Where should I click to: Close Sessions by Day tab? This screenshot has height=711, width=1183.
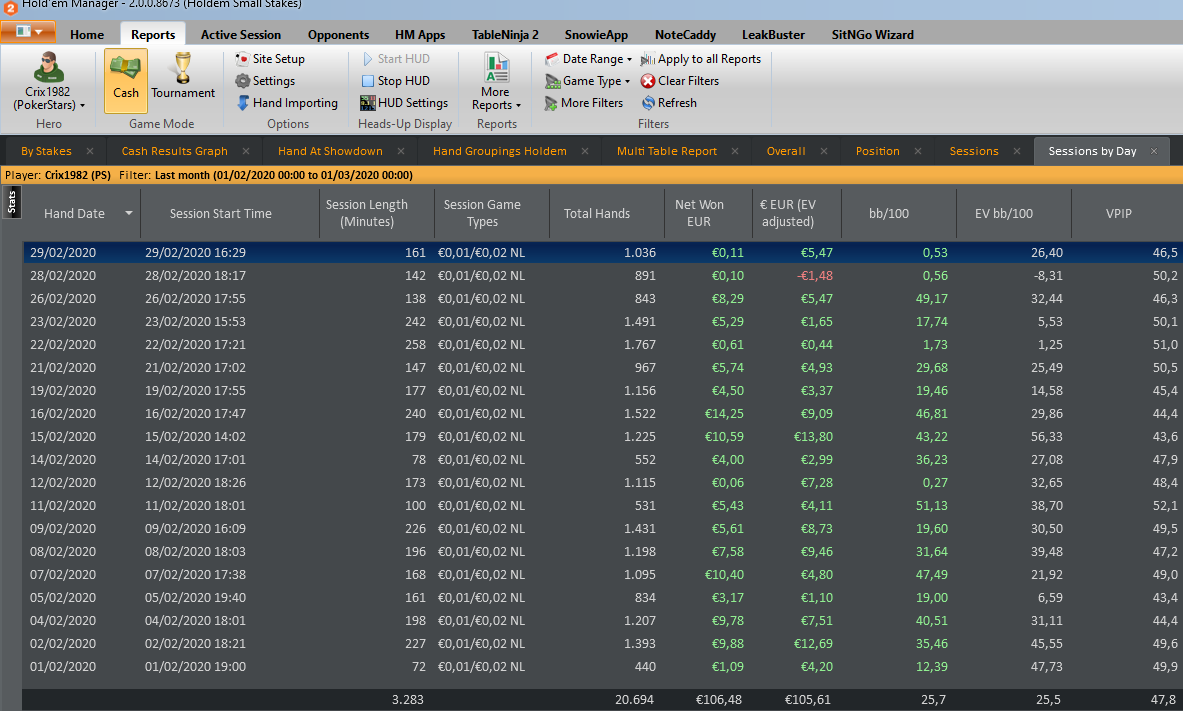coord(1154,151)
